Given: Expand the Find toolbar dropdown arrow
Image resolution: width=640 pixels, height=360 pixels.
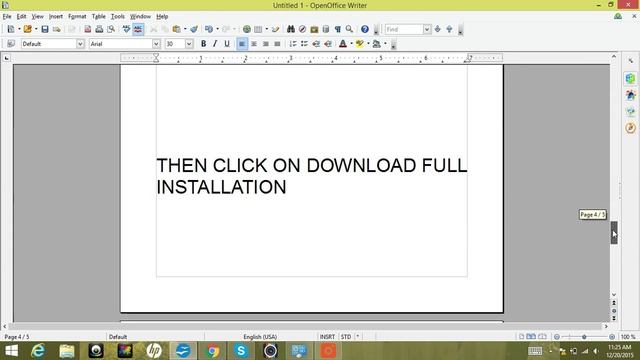Looking at the screenshot, I should [x=427, y=29].
